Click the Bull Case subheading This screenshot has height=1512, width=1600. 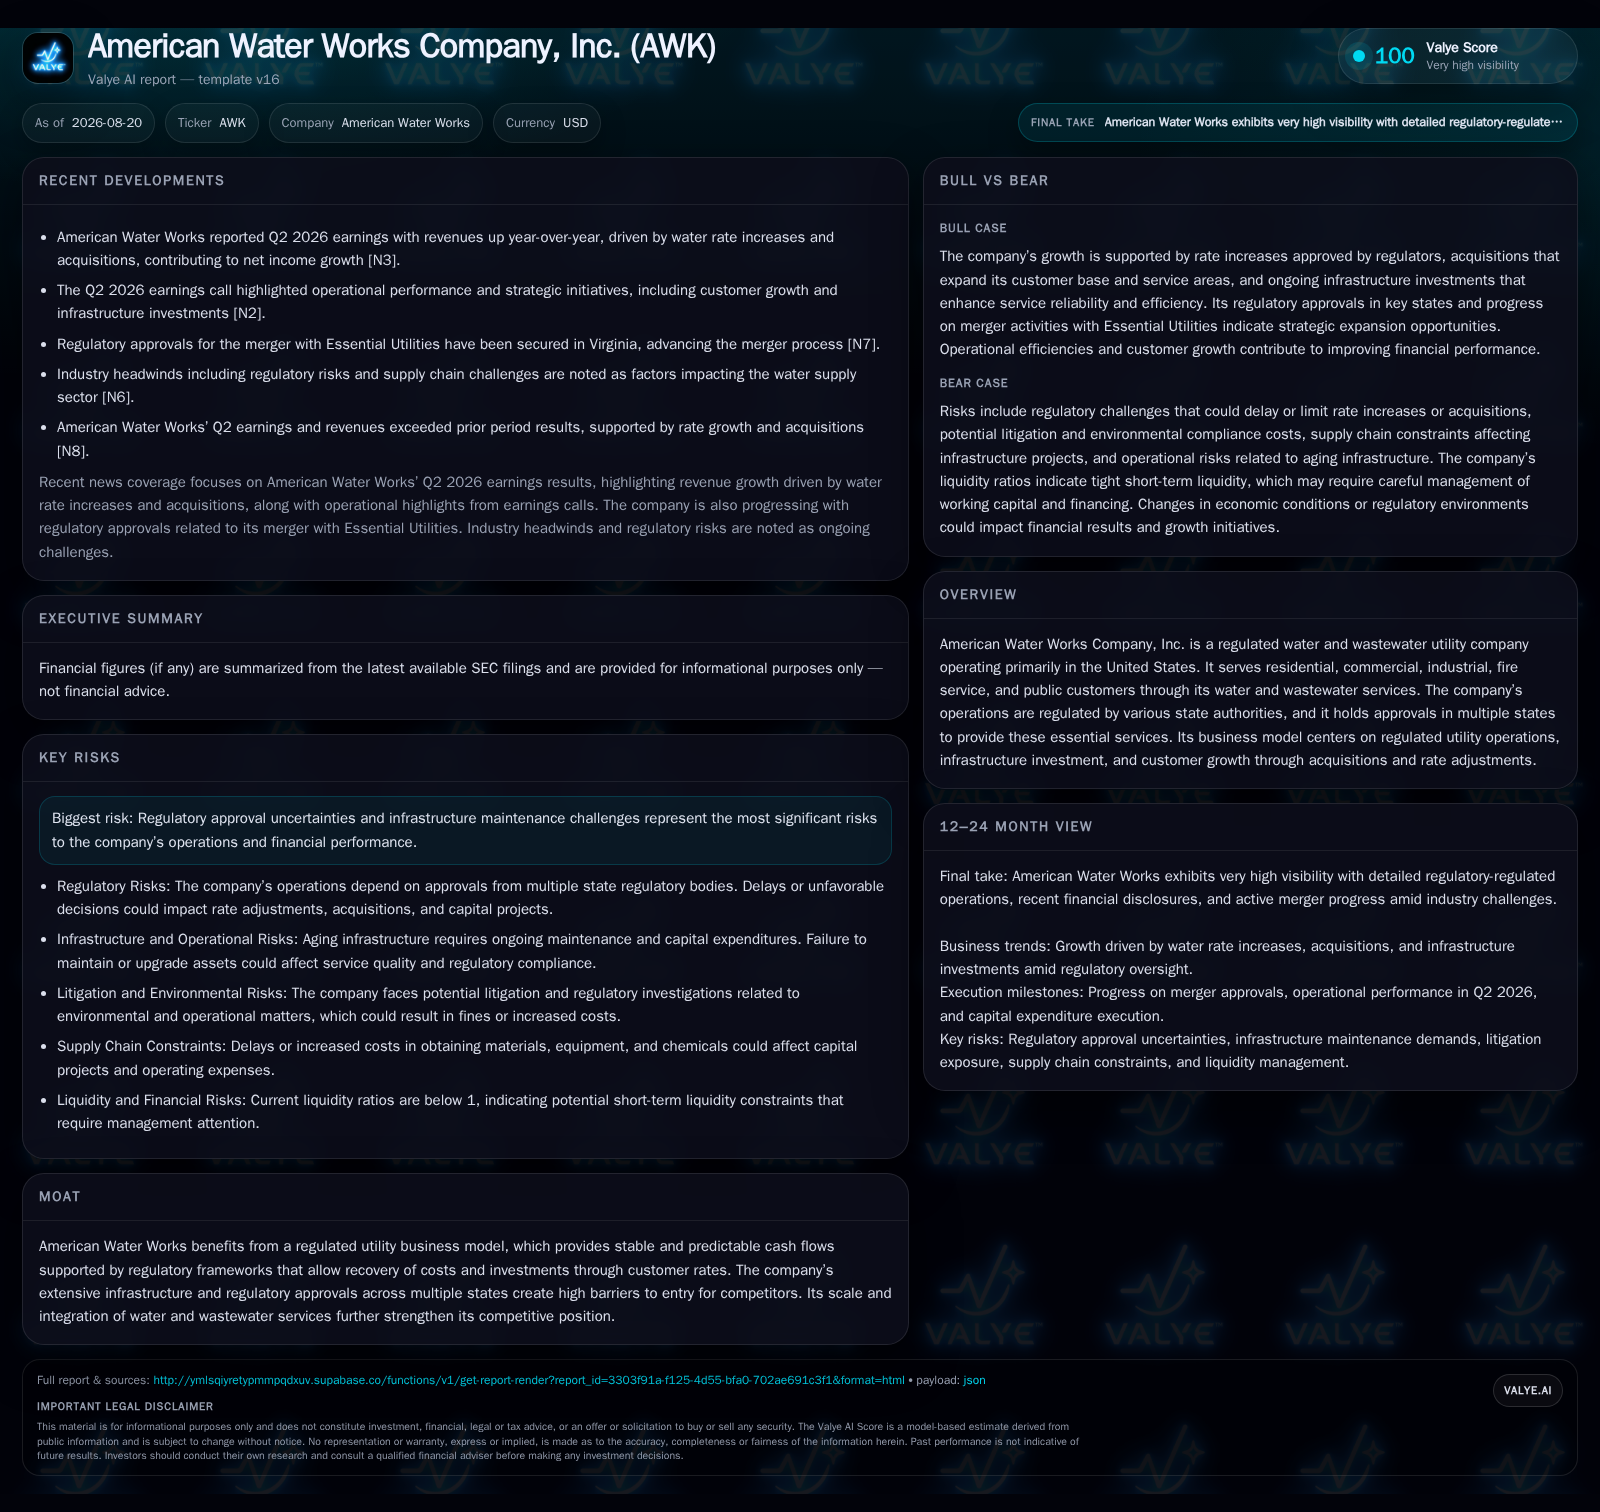(973, 228)
